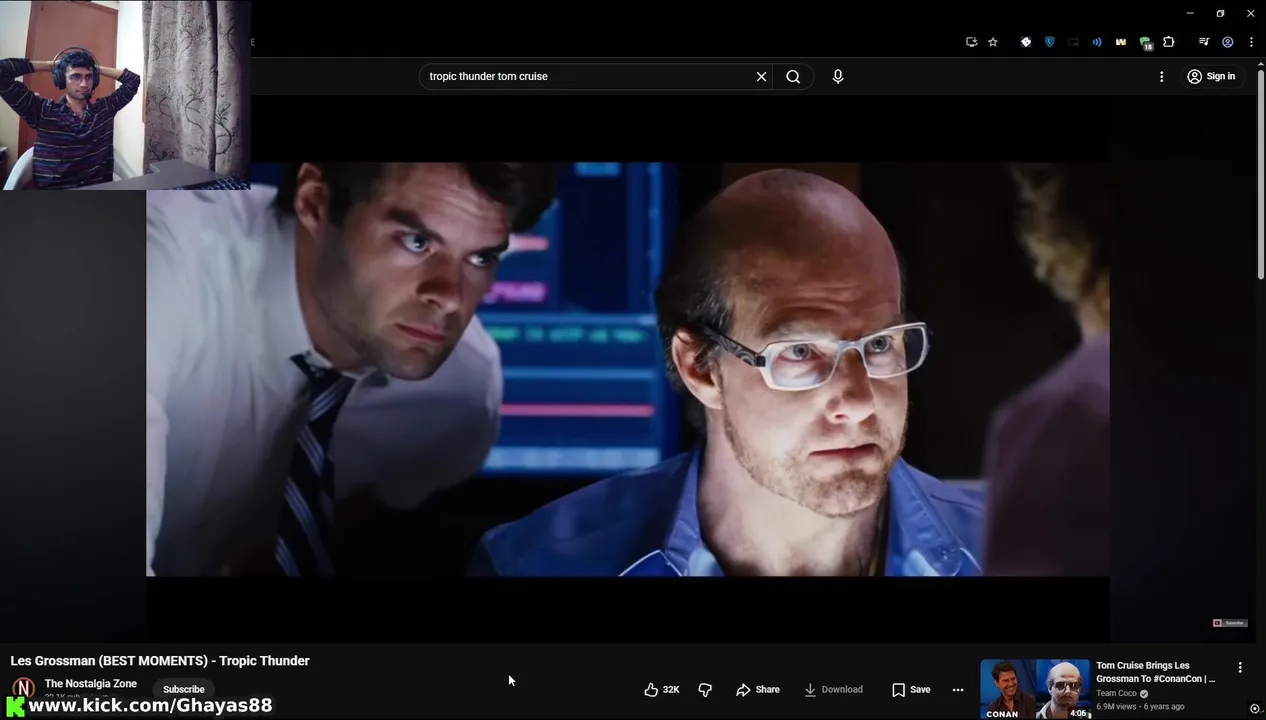The image size is (1266, 720).
Task: Click the video player to pause playback
Action: (x=628, y=369)
